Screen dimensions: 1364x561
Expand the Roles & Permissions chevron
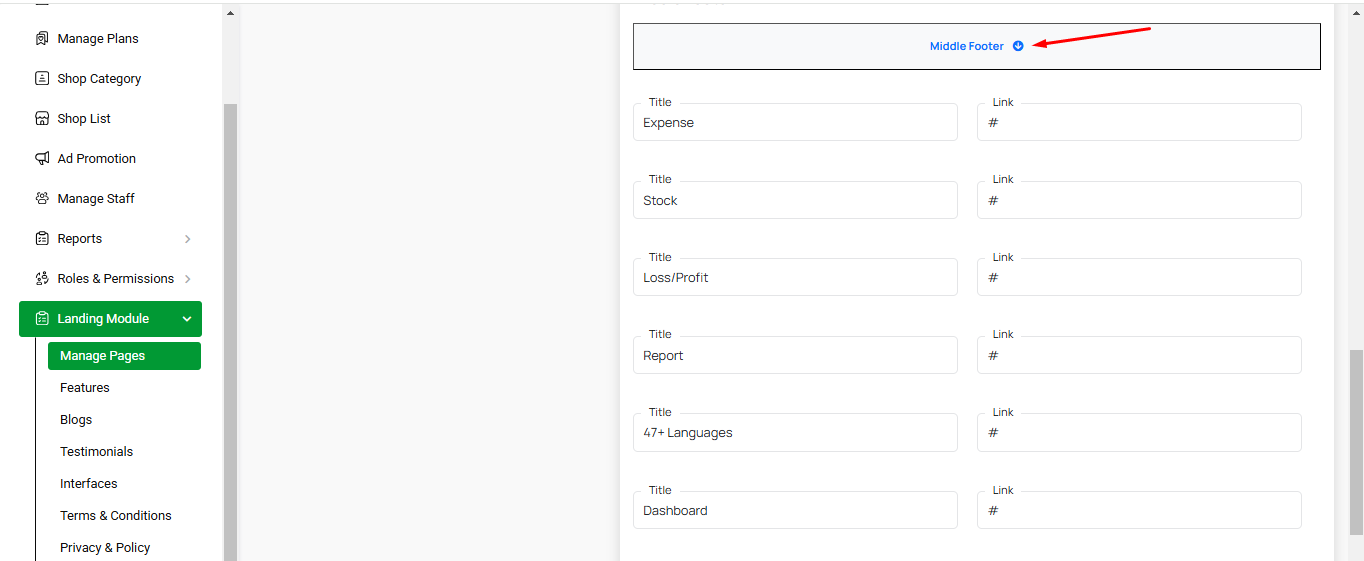[188, 279]
